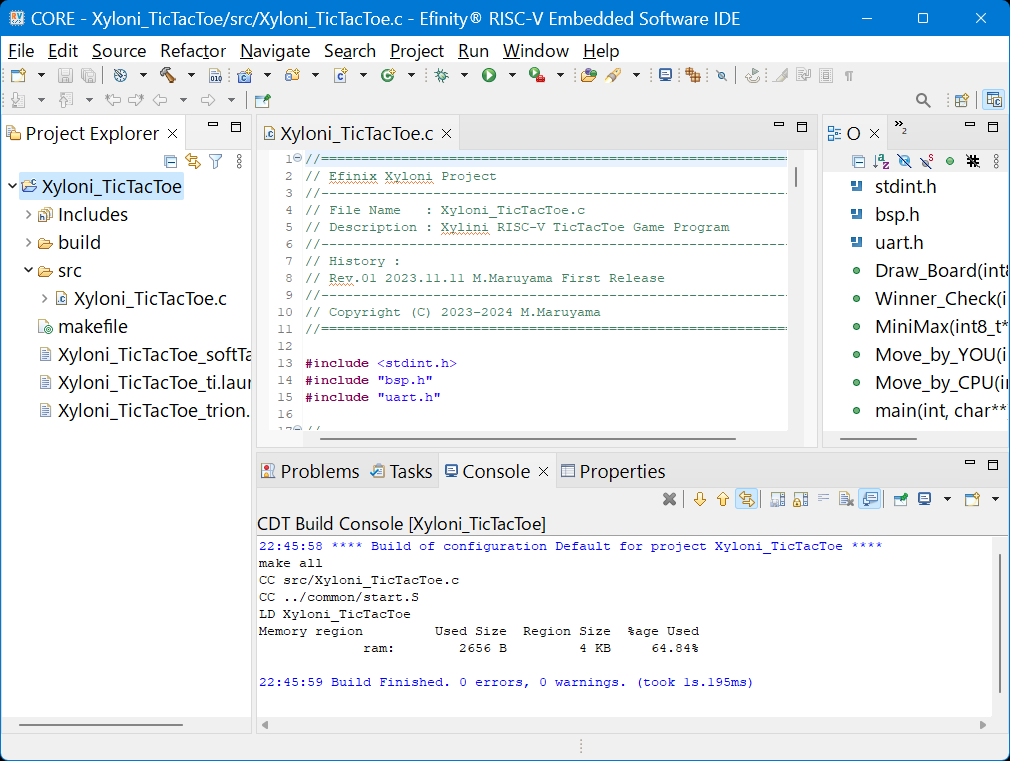Toggle Link with Editor in Project Explorer
This screenshot has height=761, width=1010.
[192, 161]
